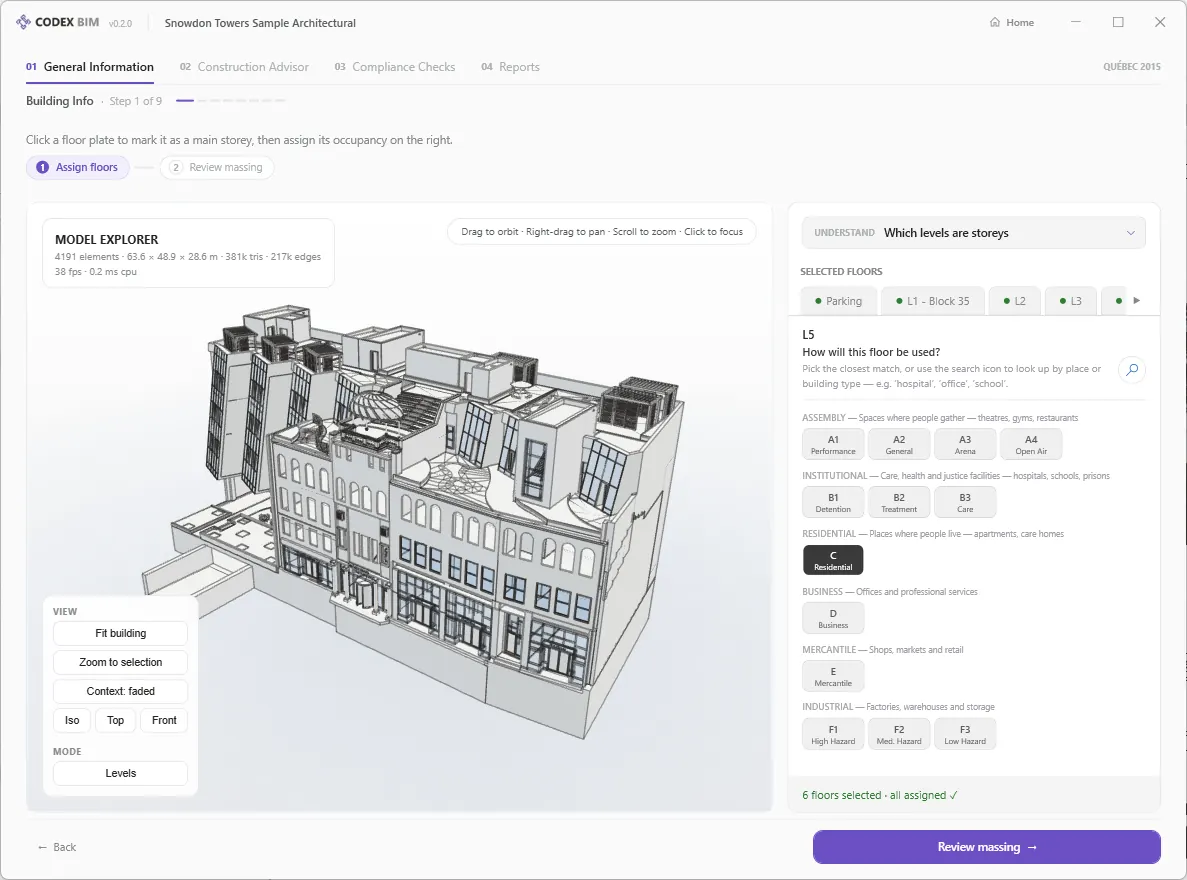Open the Reports tab

(x=510, y=67)
